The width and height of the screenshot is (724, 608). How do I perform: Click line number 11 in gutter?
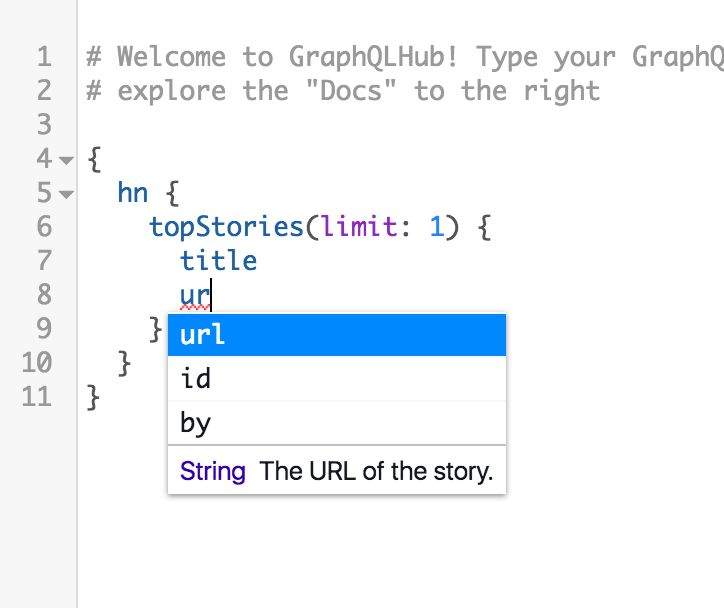36,397
